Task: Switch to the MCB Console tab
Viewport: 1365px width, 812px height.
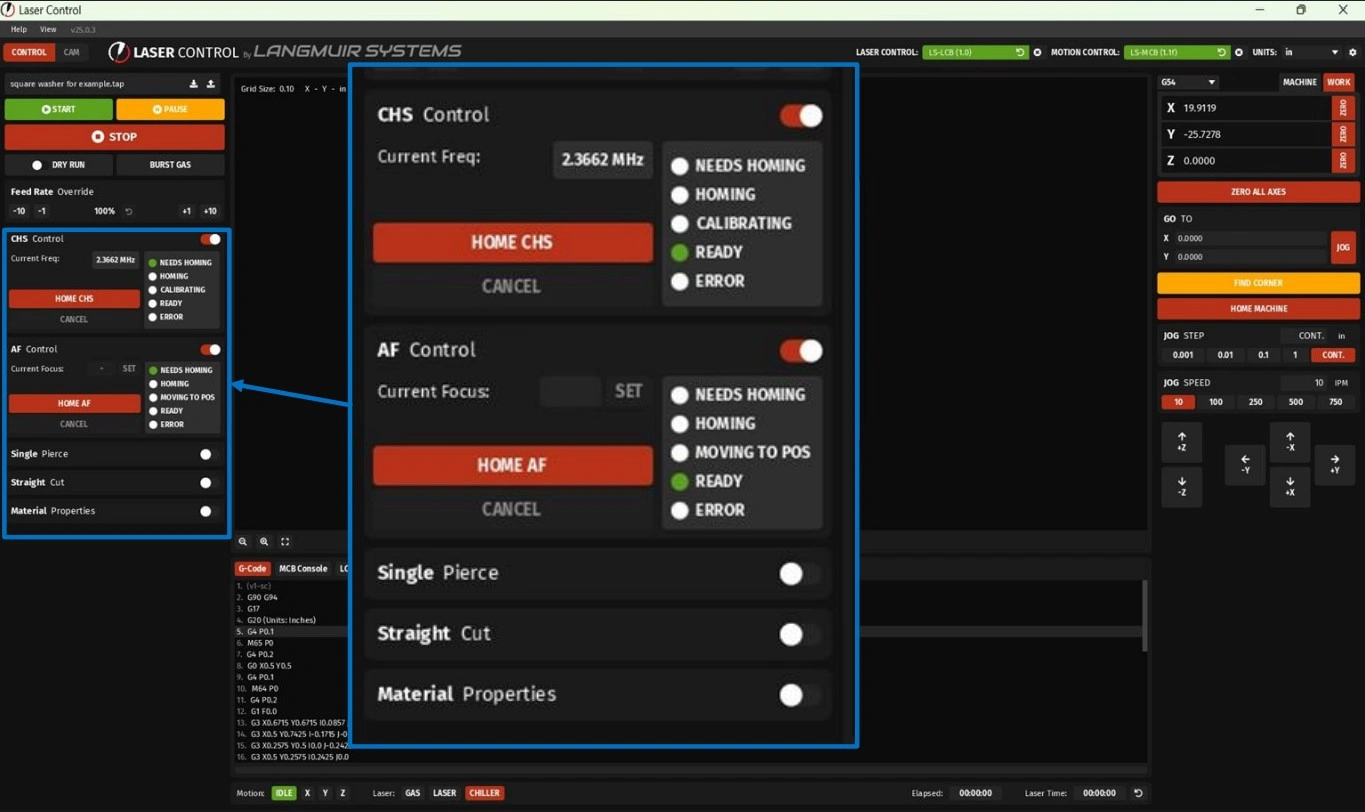Action: click(302, 568)
